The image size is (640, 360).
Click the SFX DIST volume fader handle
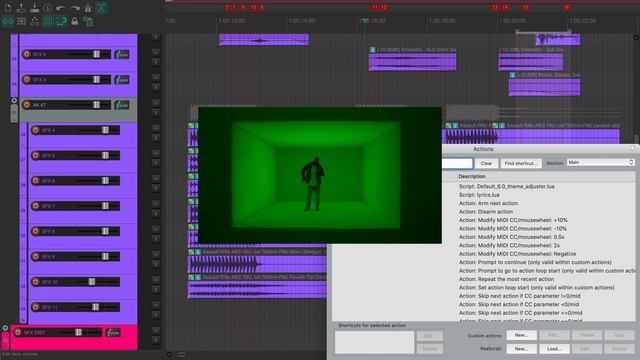[x=78, y=333]
